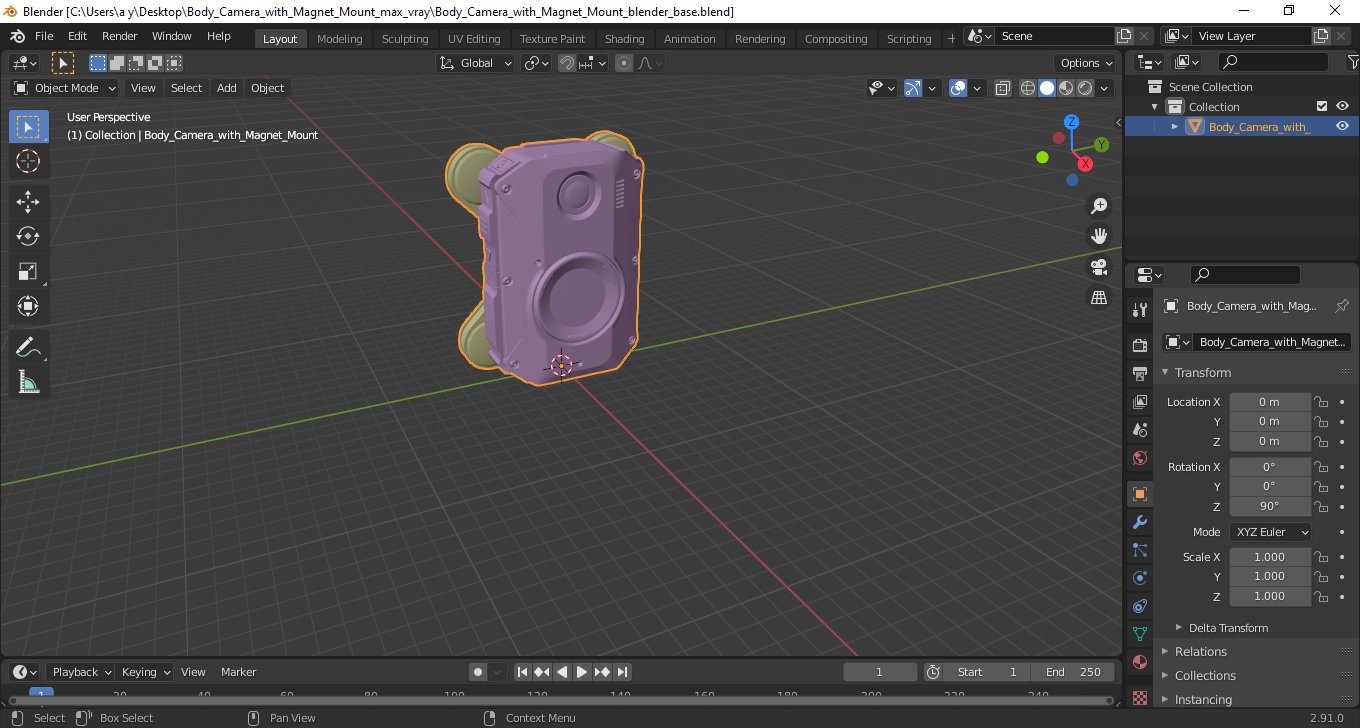
Task: Toggle the camera view icon
Action: coord(1099,267)
